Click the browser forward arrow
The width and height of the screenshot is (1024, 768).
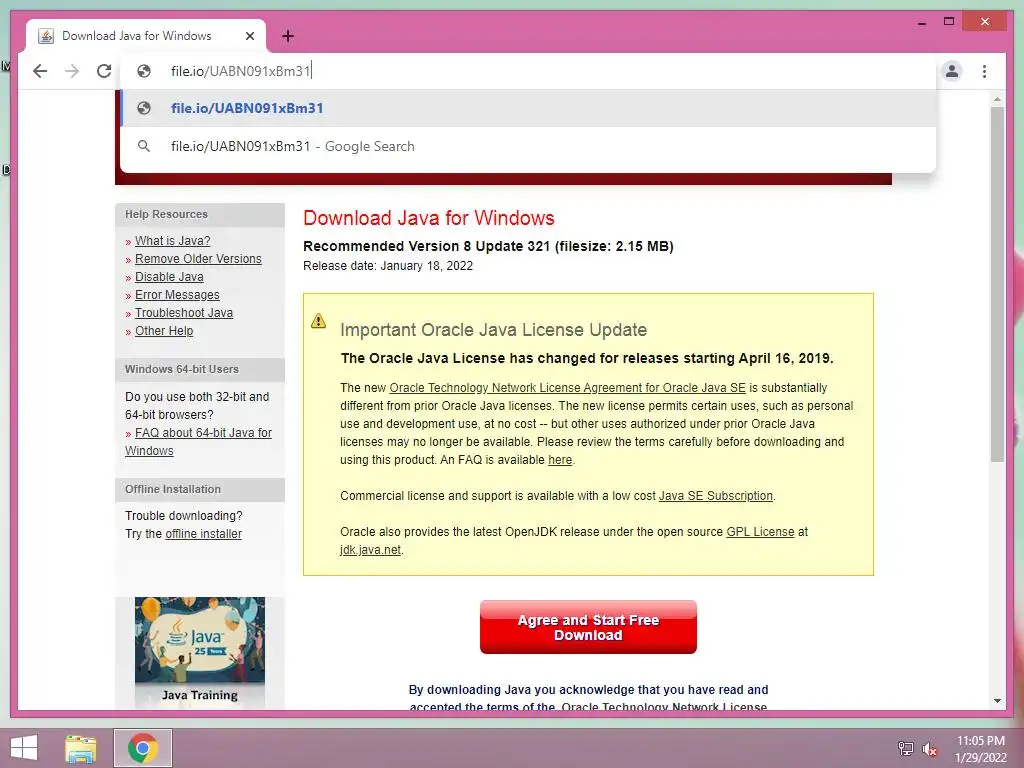(72, 71)
